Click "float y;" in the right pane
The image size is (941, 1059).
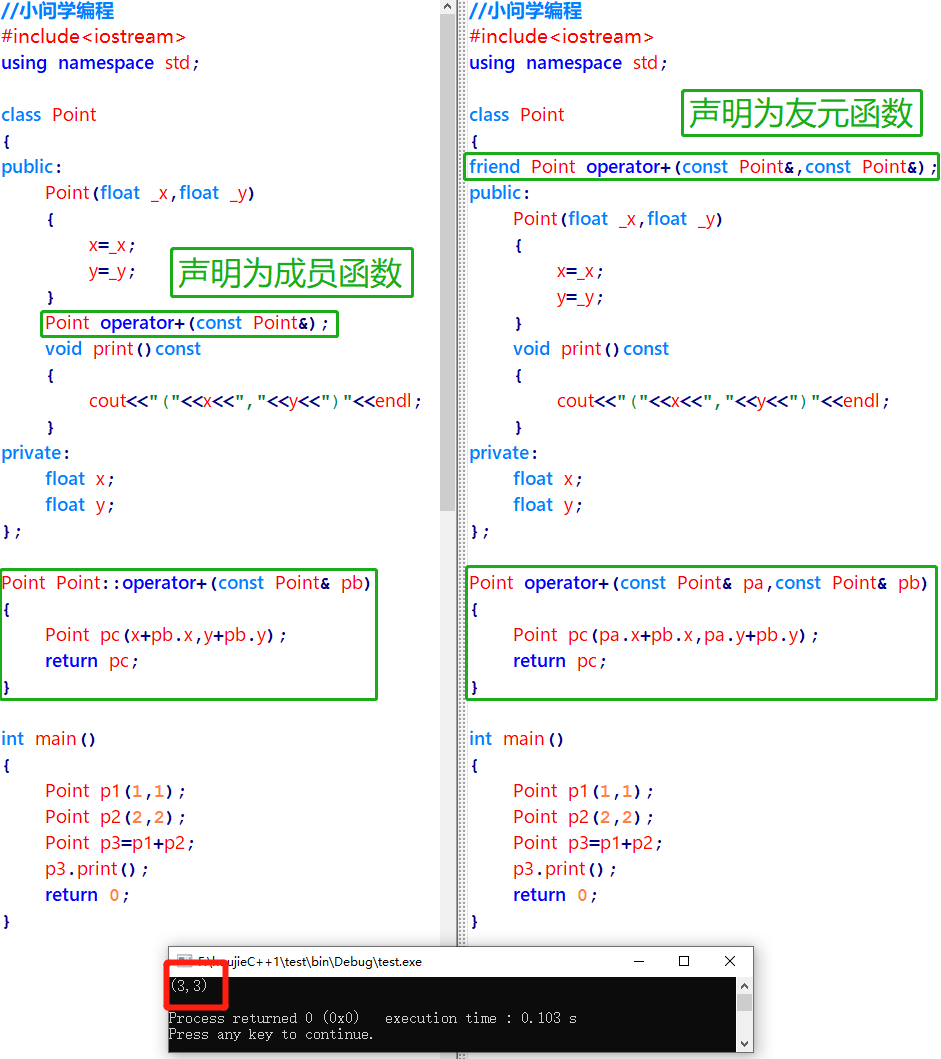tap(547, 505)
